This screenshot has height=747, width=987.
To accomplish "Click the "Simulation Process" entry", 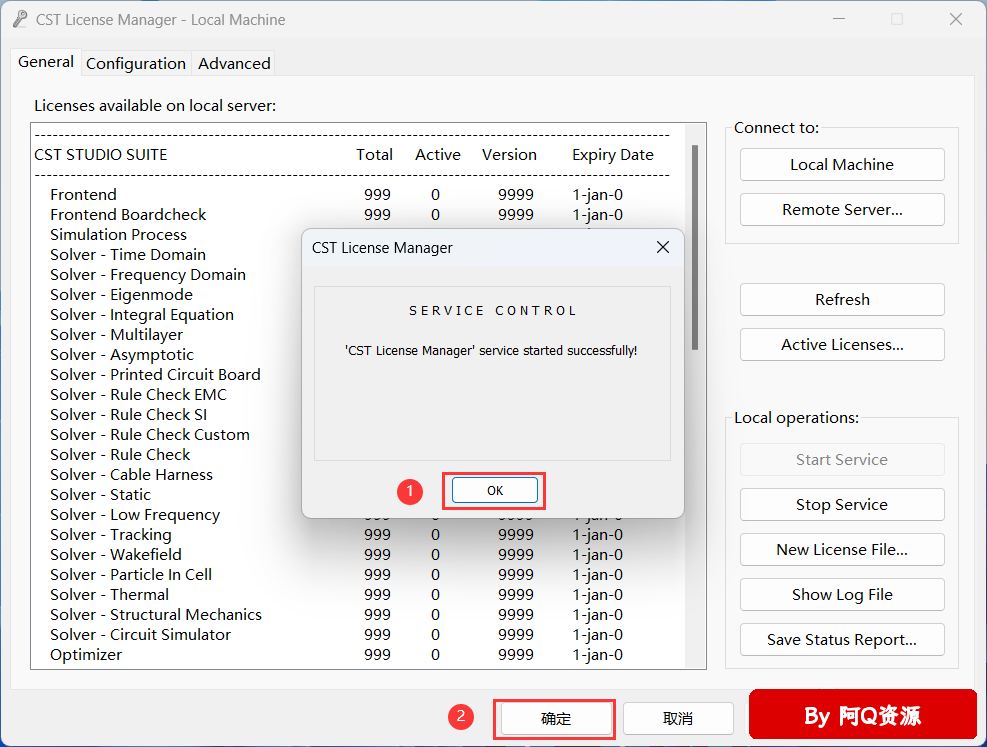I will point(118,235).
